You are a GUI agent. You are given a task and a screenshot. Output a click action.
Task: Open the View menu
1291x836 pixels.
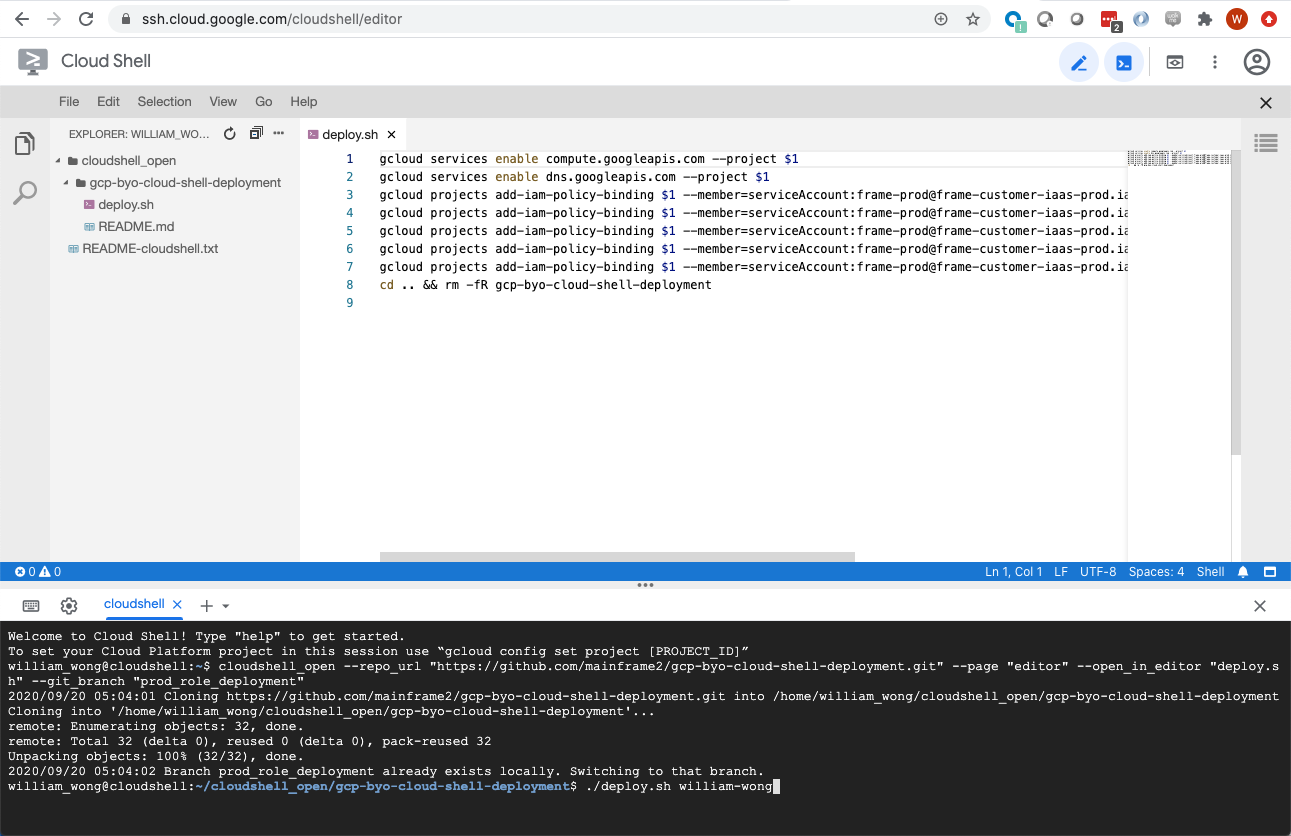click(x=223, y=101)
